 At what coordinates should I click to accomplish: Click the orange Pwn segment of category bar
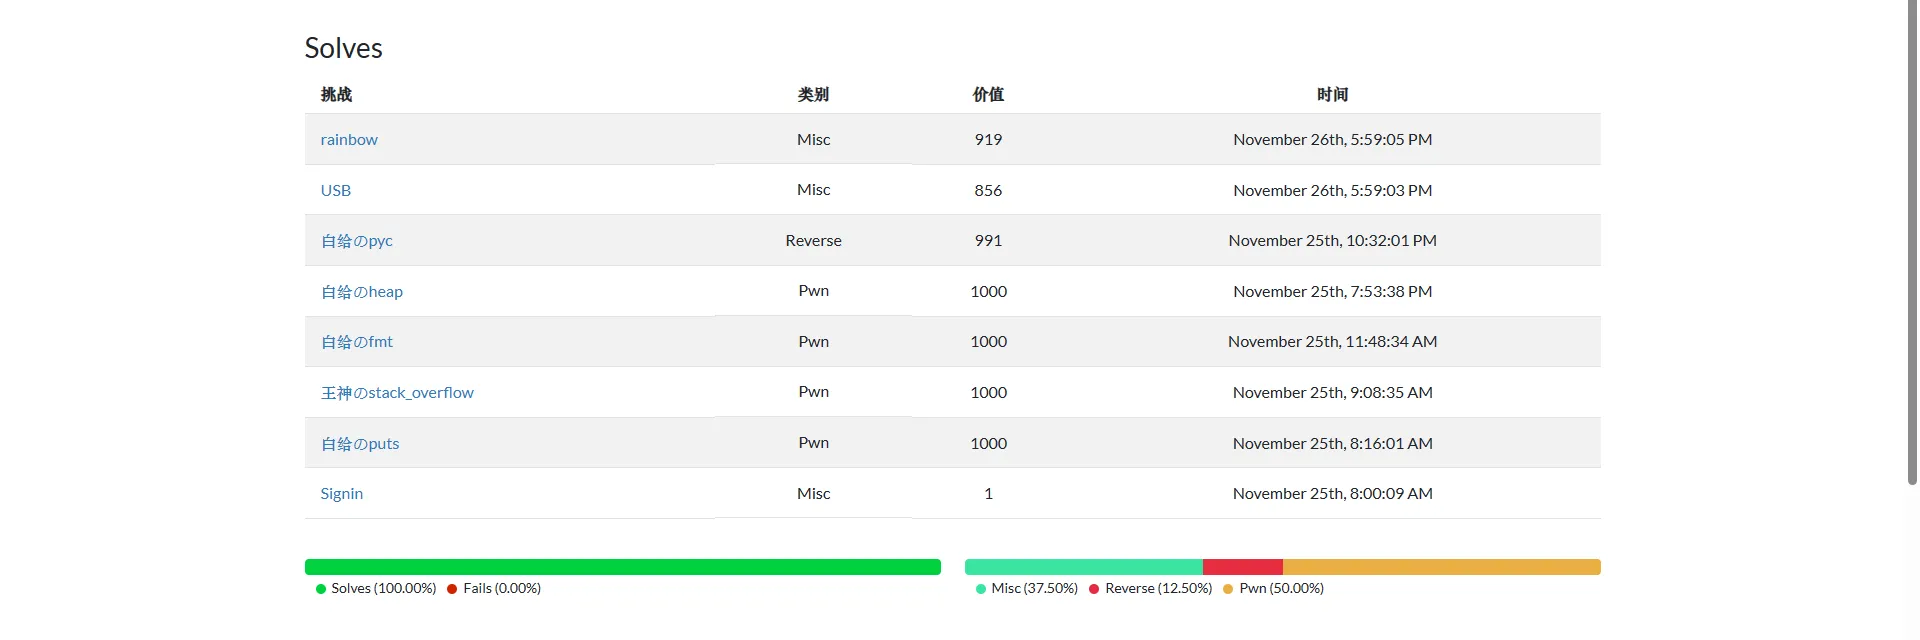point(1442,567)
